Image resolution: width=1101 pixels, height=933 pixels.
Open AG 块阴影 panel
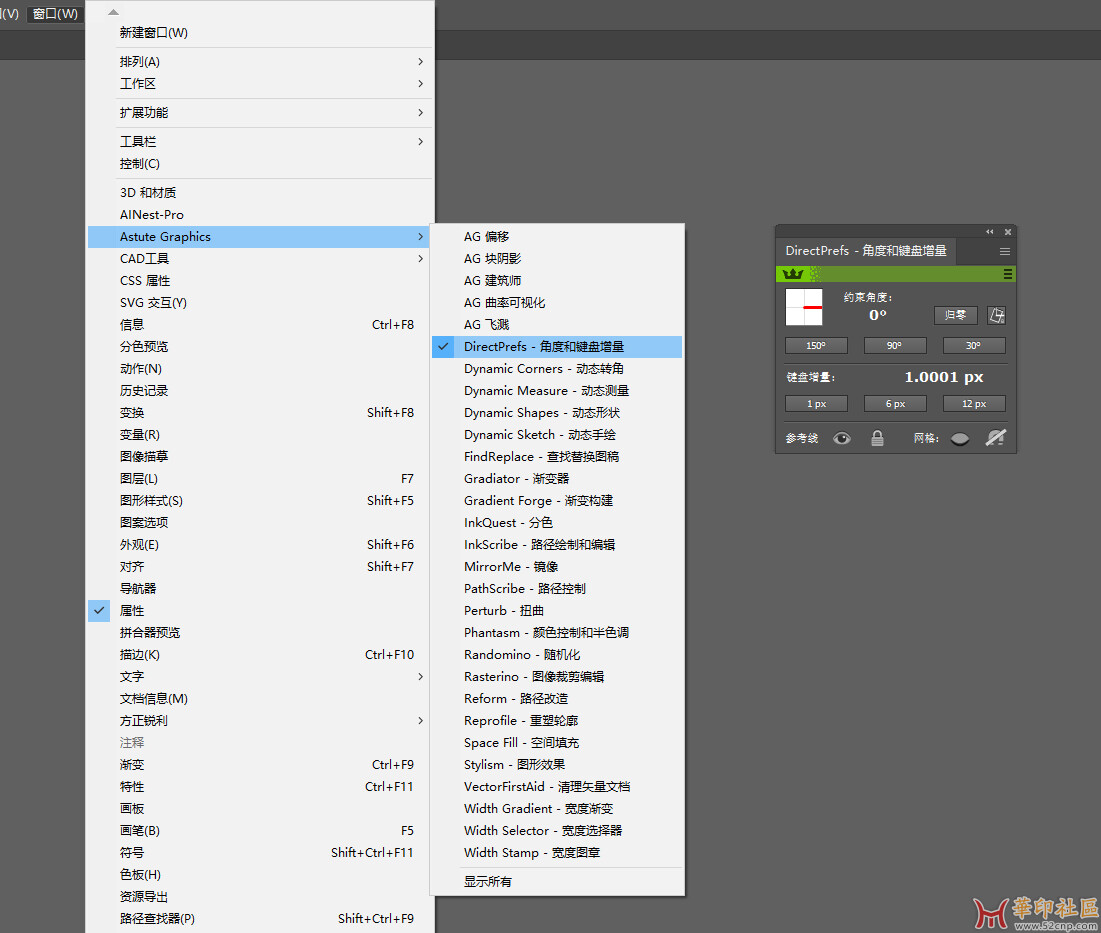point(557,258)
